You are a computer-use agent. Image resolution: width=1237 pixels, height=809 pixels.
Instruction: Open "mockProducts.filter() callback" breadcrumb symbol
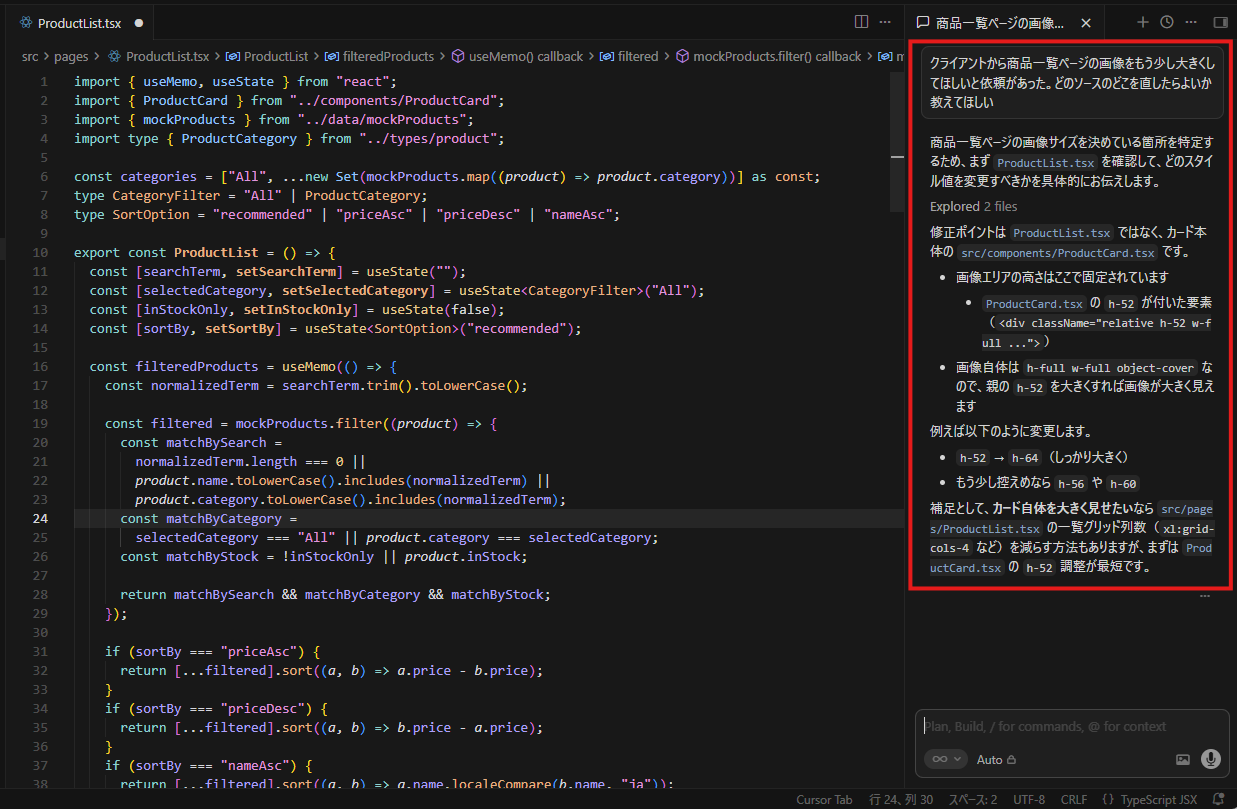click(769, 56)
